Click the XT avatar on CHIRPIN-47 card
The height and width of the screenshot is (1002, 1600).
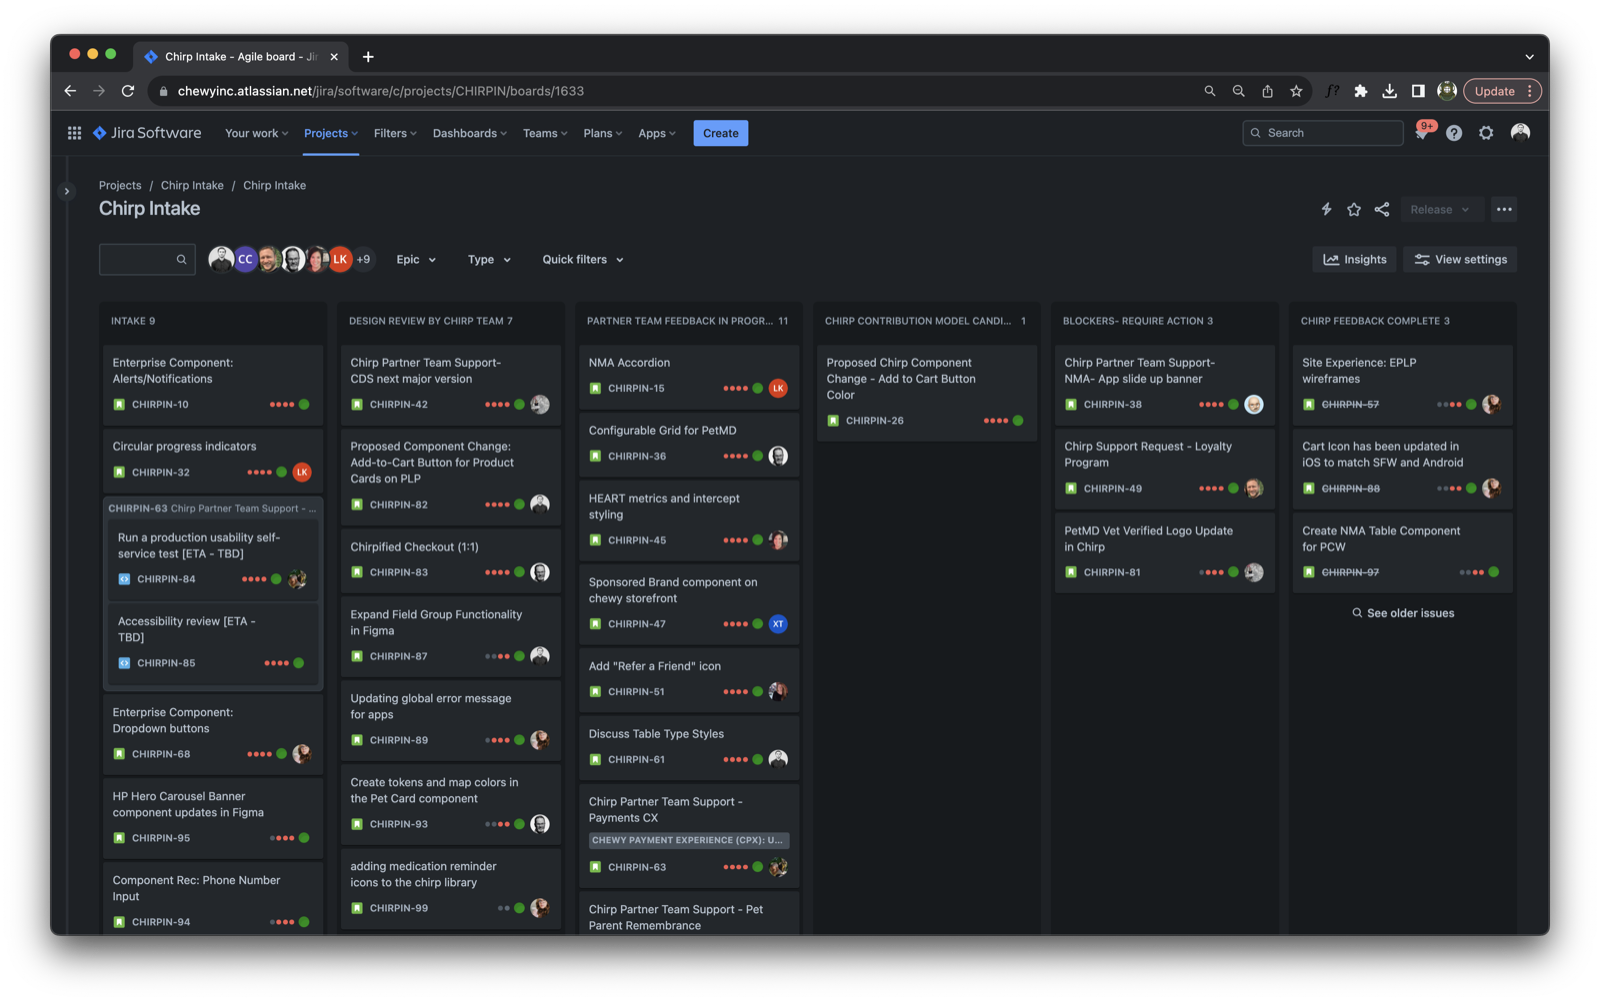pyautogui.click(x=778, y=624)
